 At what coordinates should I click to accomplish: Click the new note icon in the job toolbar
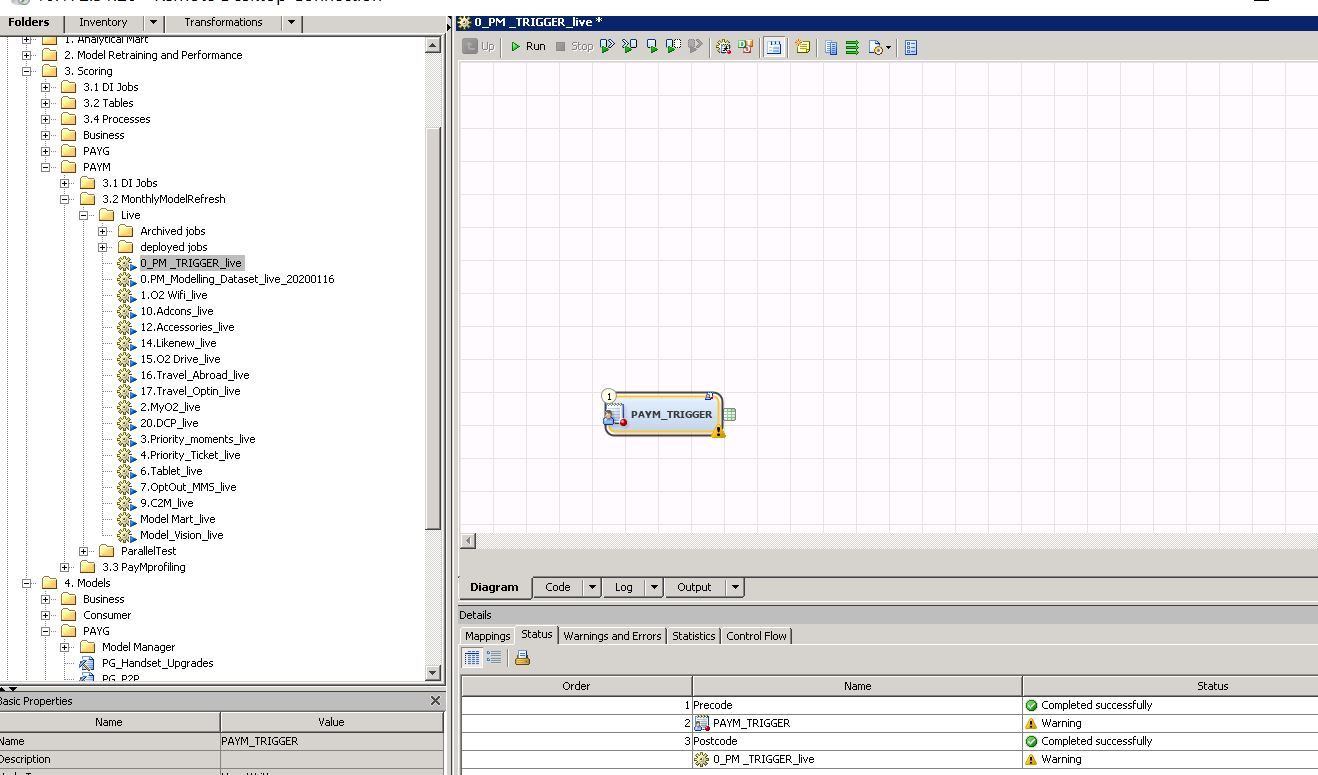(803, 46)
